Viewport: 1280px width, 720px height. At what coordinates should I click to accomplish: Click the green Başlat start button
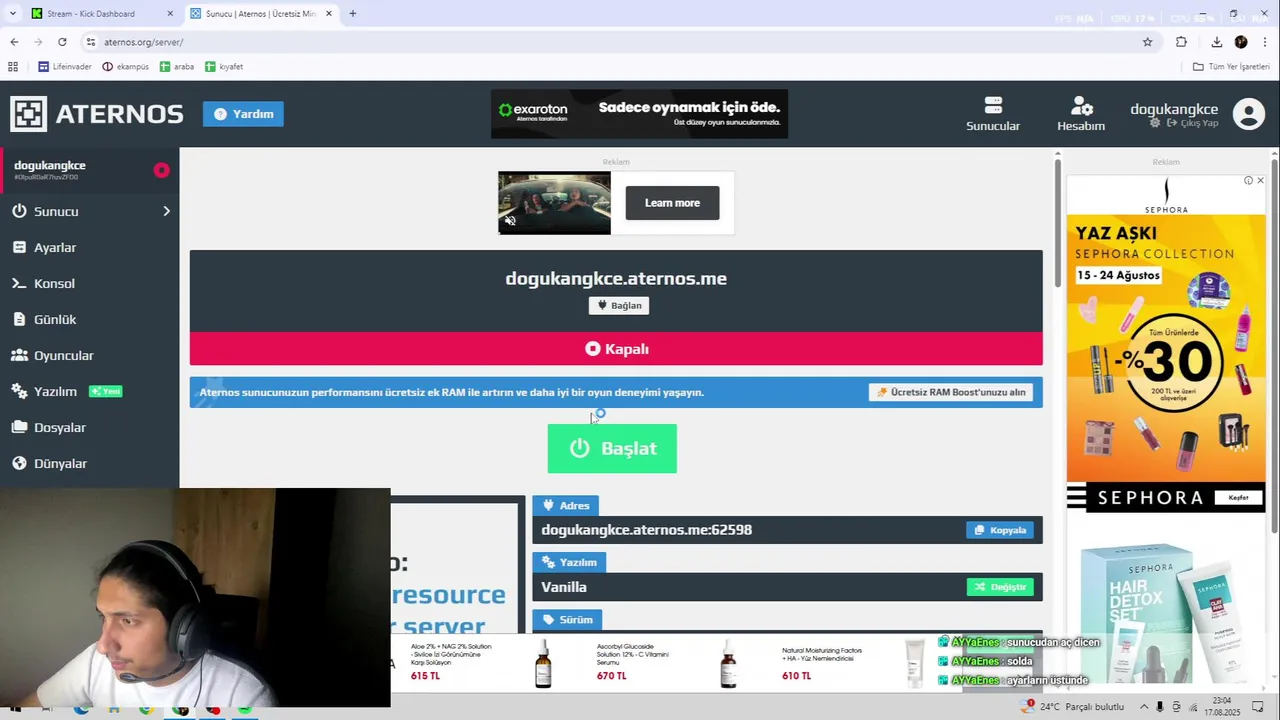point(612,448)
